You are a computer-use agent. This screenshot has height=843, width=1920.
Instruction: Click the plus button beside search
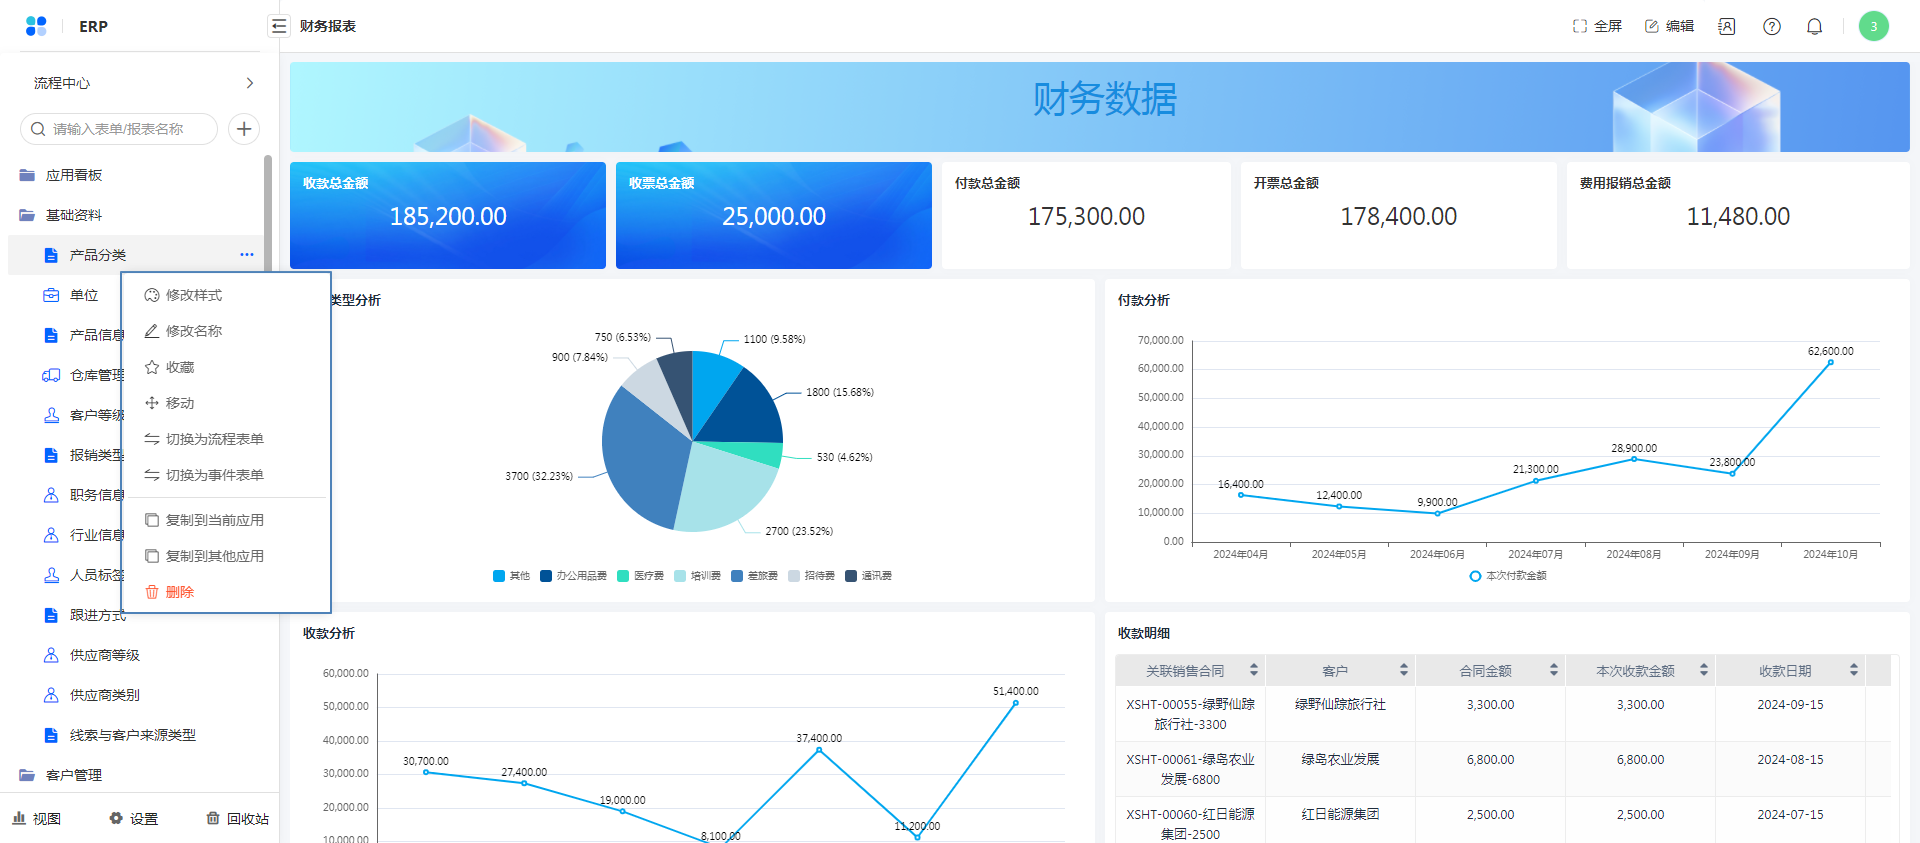click(244, 129)
